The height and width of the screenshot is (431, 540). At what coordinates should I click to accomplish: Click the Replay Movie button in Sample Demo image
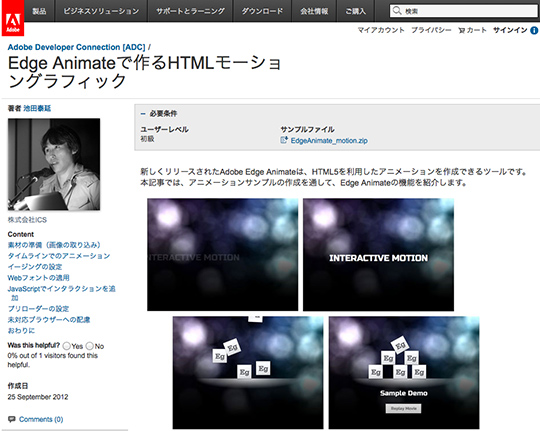pos(404,408)
